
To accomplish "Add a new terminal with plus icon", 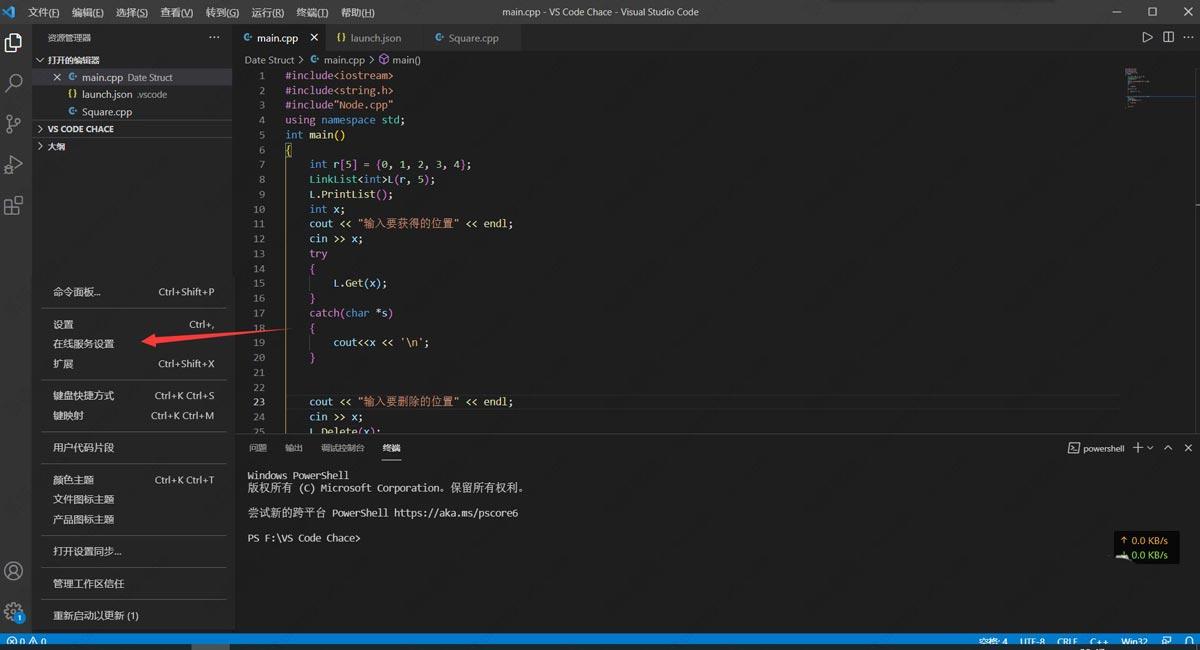I will [1137, 448].
